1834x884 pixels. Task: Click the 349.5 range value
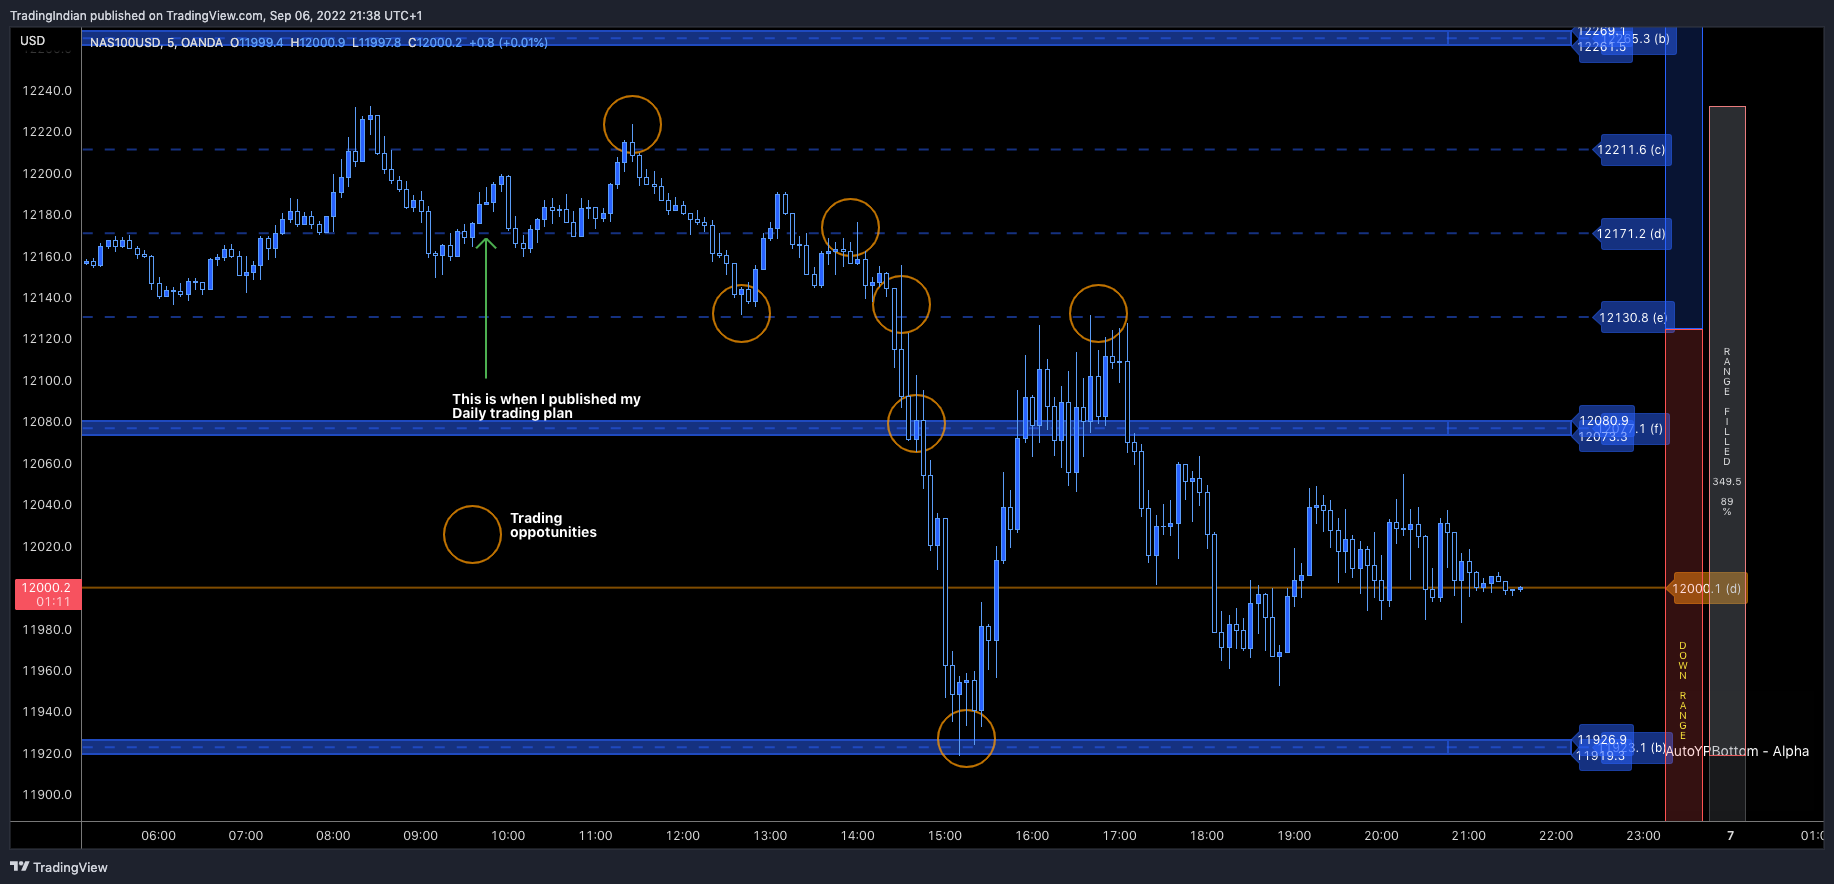(1727, 482)
